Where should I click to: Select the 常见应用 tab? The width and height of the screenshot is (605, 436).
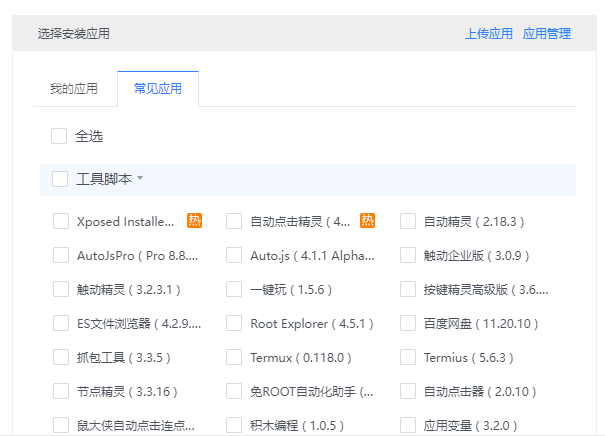click(158, 89)
